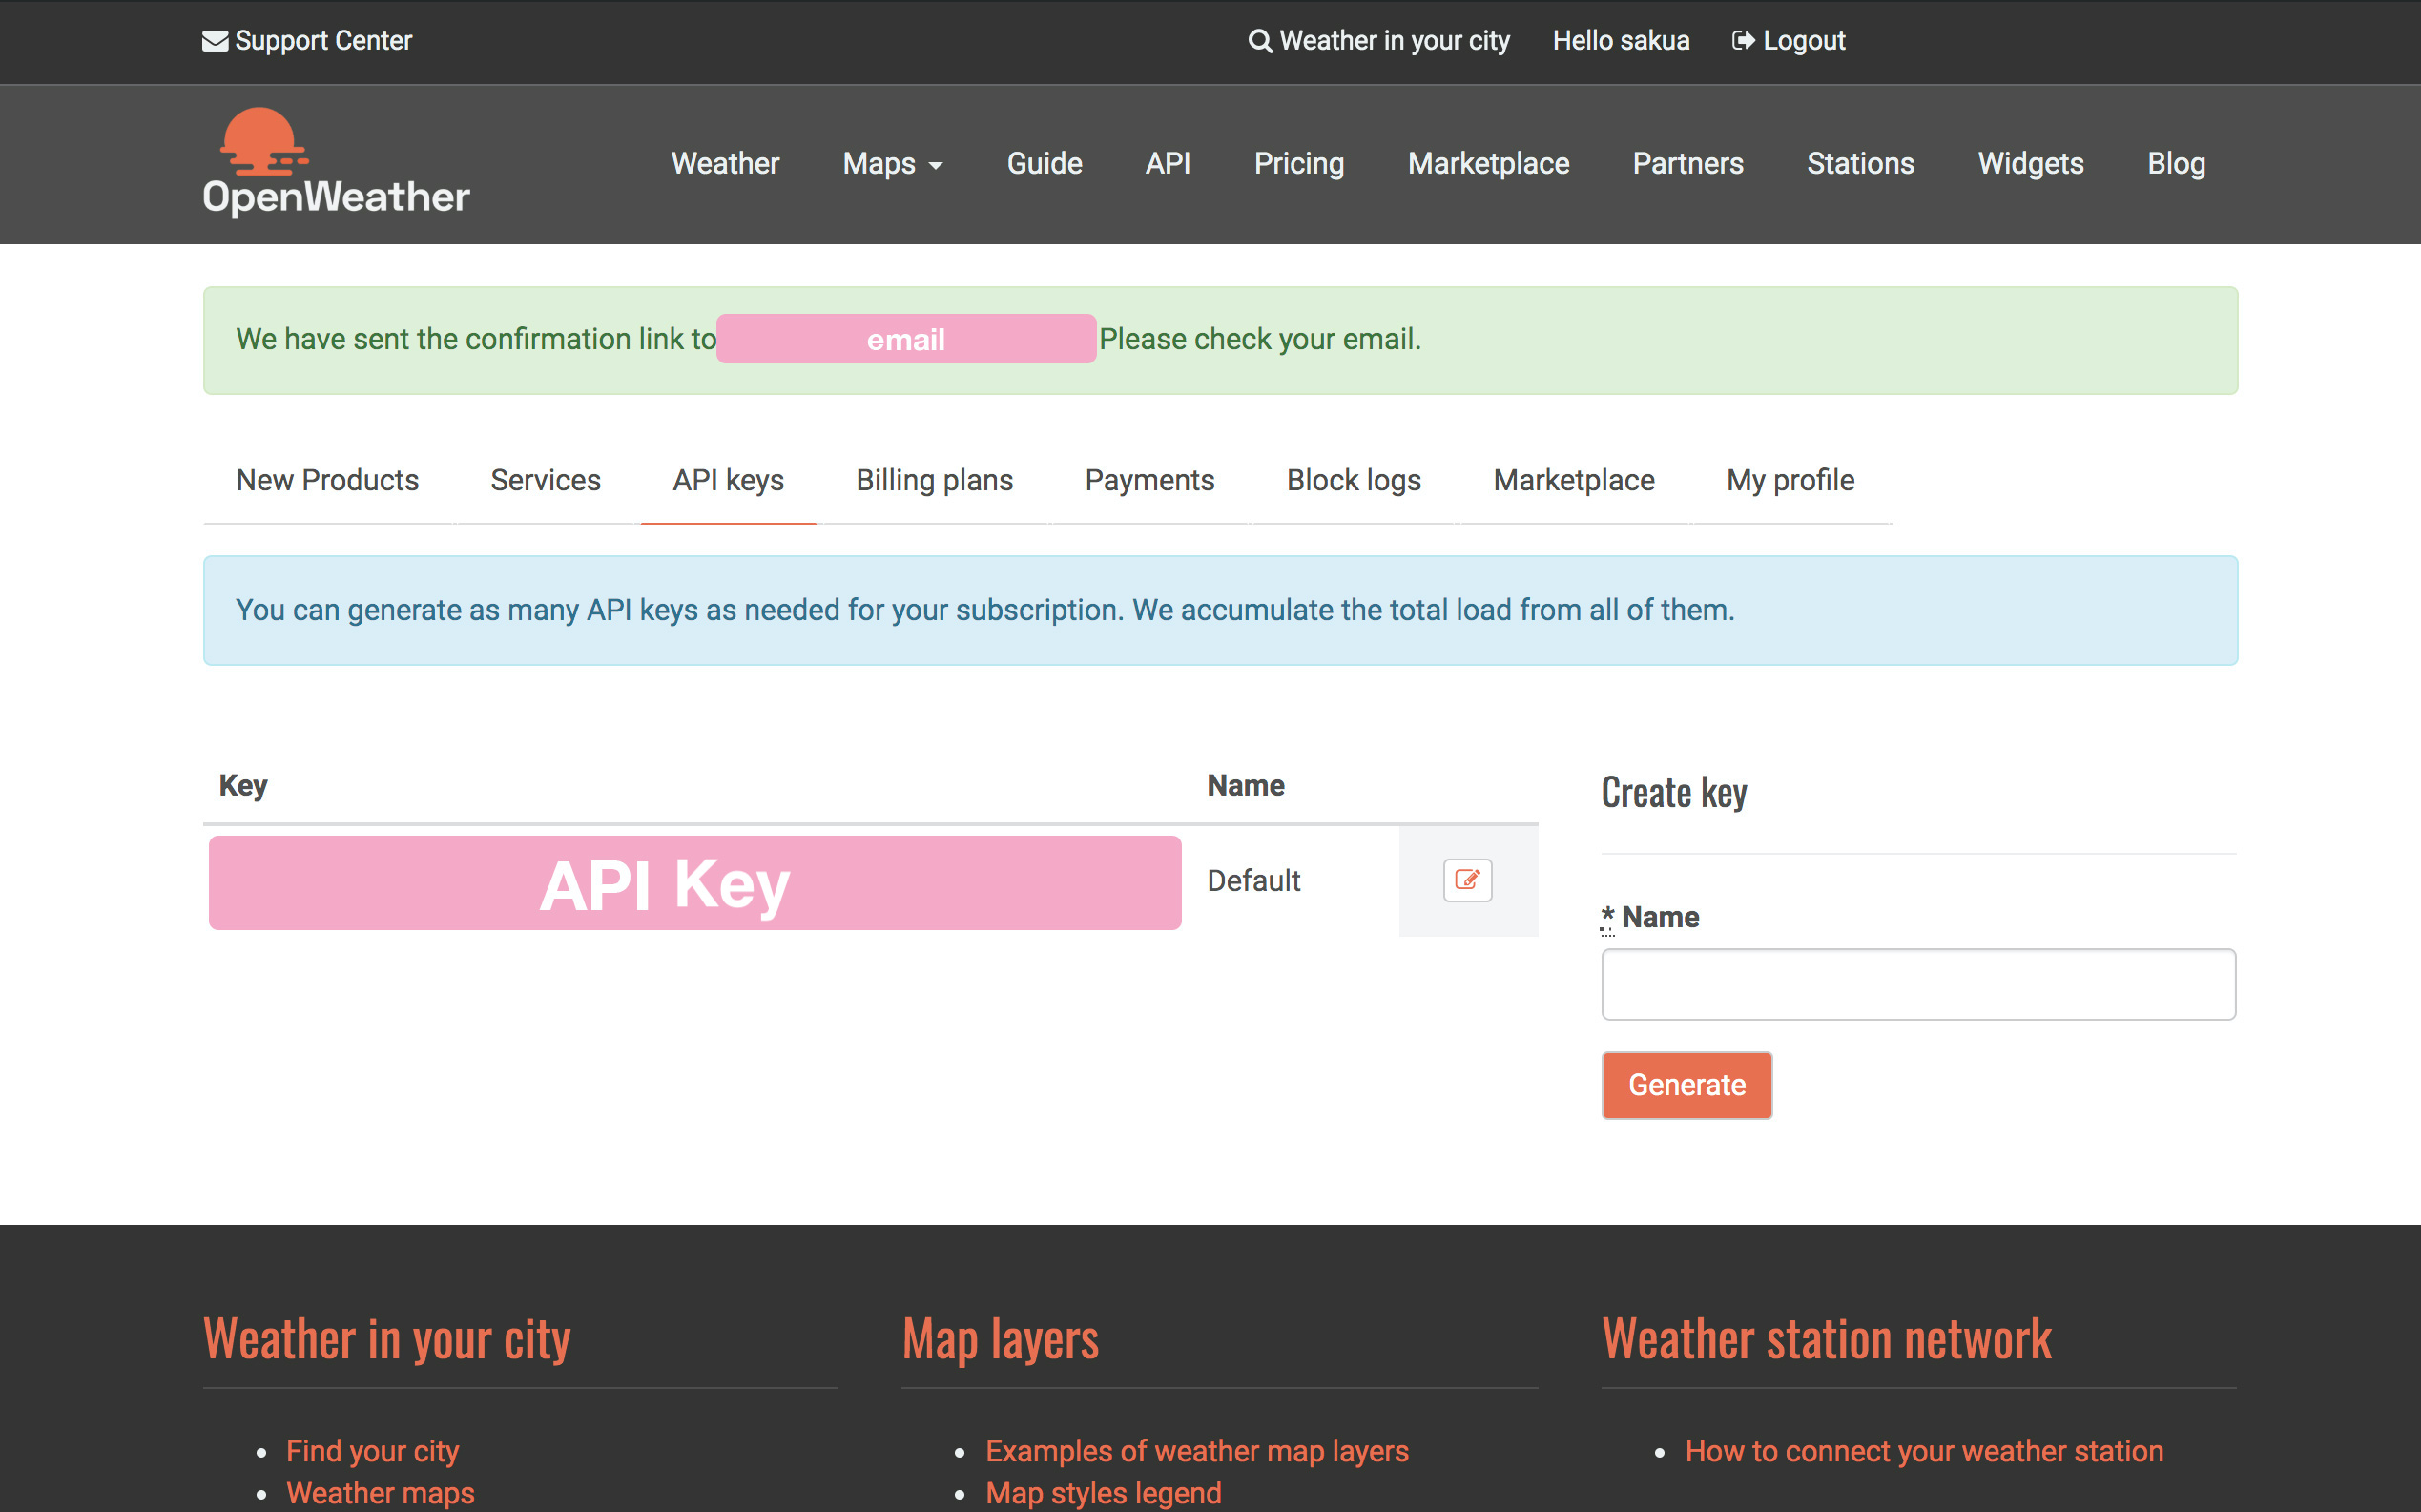This screenshot has width=2421, height=1512.
Task: Select the API keys tab
Action: [x=728, y=480]
